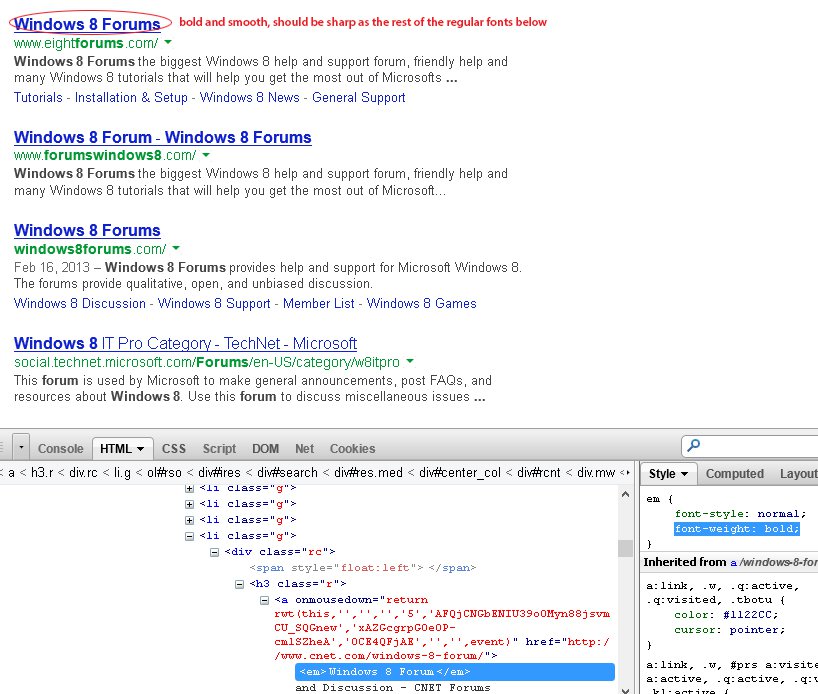Open the HTML tab's dropdown arrow
818x694 pixels.
tap(140, 449)
